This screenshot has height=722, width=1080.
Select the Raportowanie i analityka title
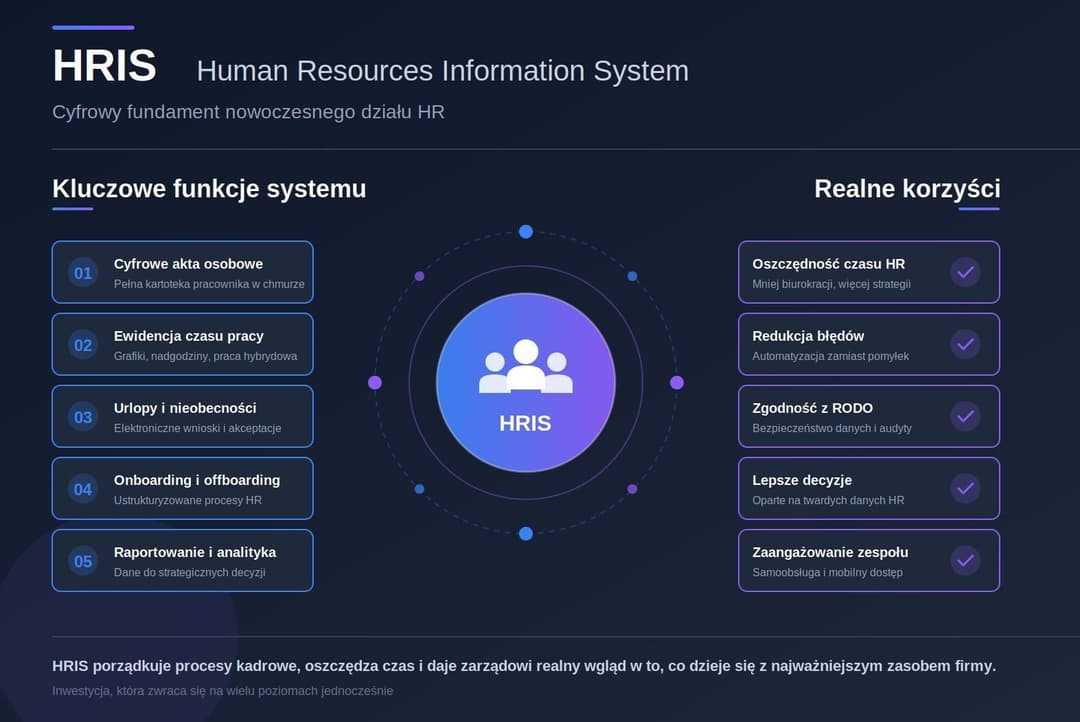tap(195, 553)
